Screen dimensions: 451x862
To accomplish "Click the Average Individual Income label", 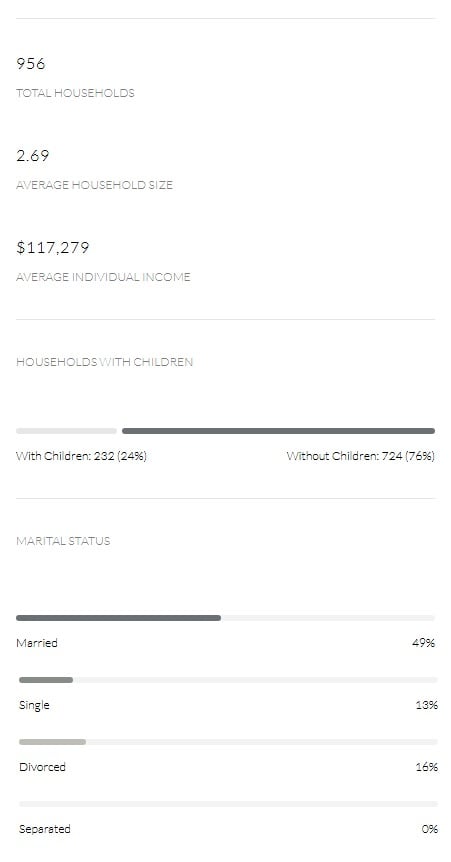I will click(103, 277).
